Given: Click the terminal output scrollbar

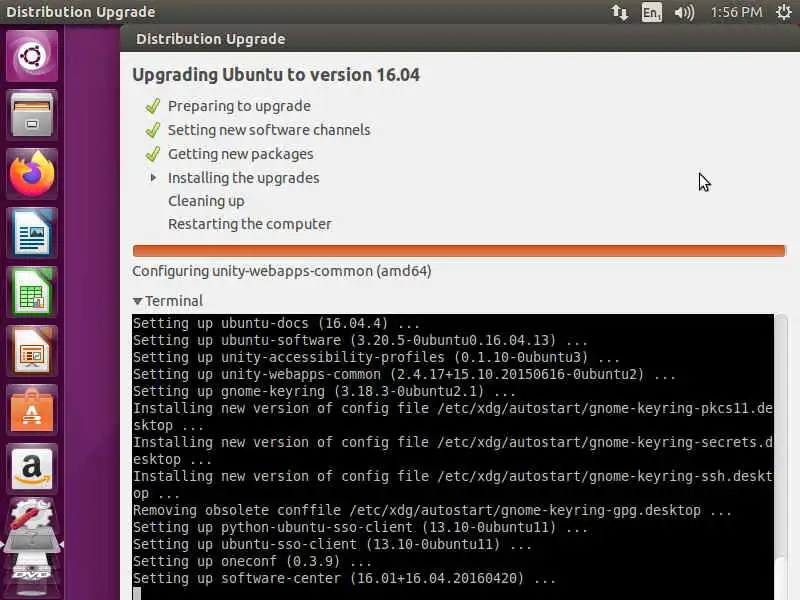Looking at the screenshot, I should (x=781, y=457).
